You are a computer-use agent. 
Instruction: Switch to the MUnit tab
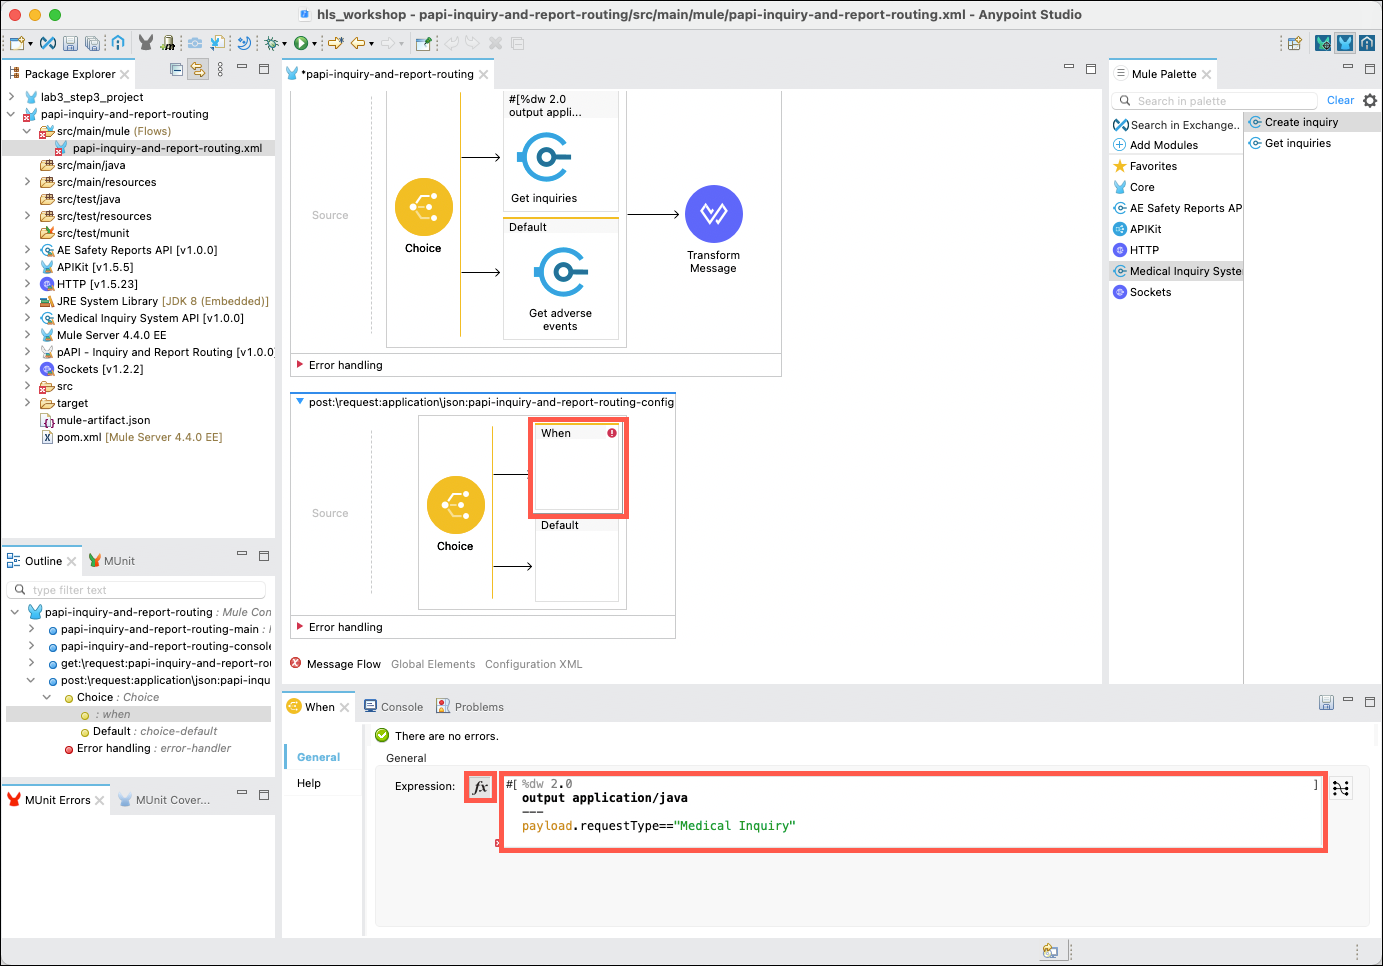tap(111, 561)
